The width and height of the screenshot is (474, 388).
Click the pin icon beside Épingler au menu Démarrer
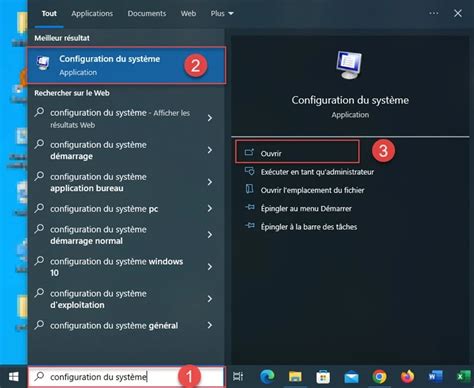250,207
